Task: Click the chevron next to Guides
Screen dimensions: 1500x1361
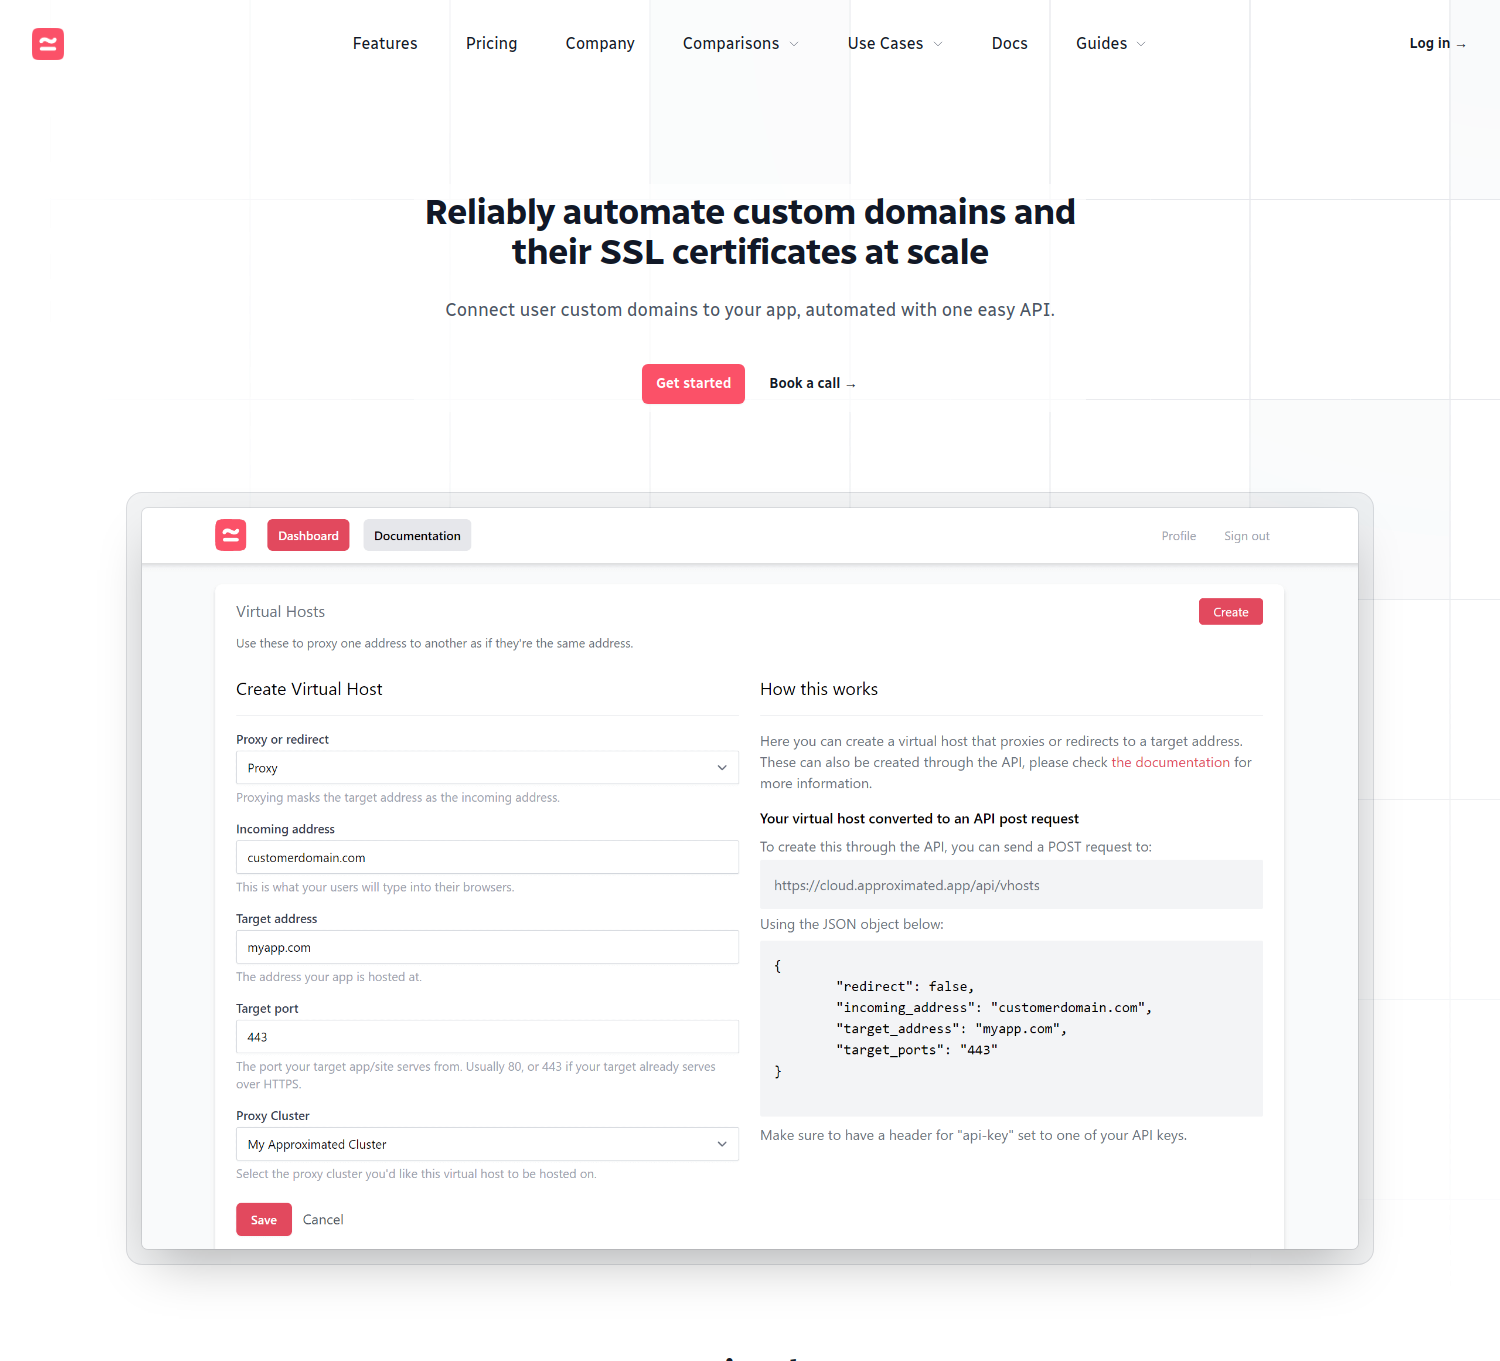Action: pyautogui.click(x=1141, y=44)
